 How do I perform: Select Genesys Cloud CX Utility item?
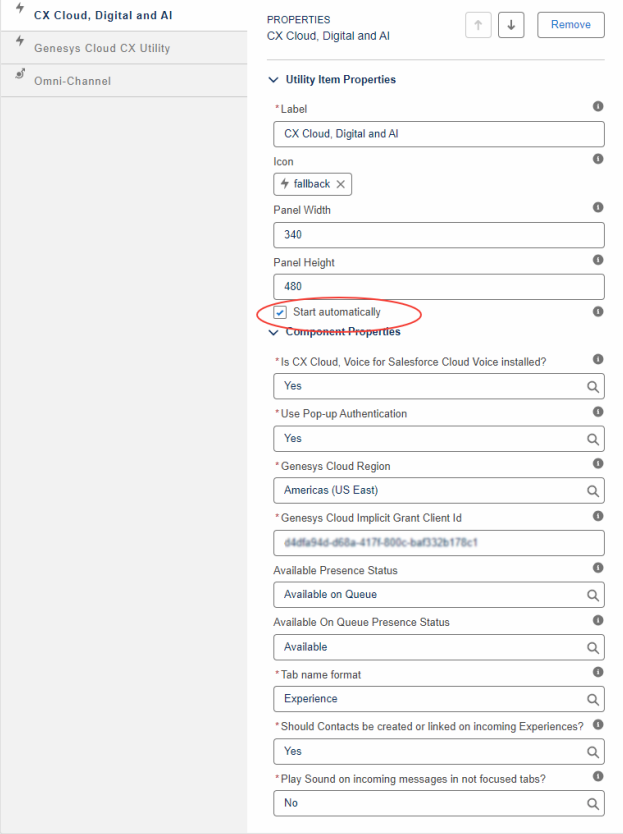[102, 48]
